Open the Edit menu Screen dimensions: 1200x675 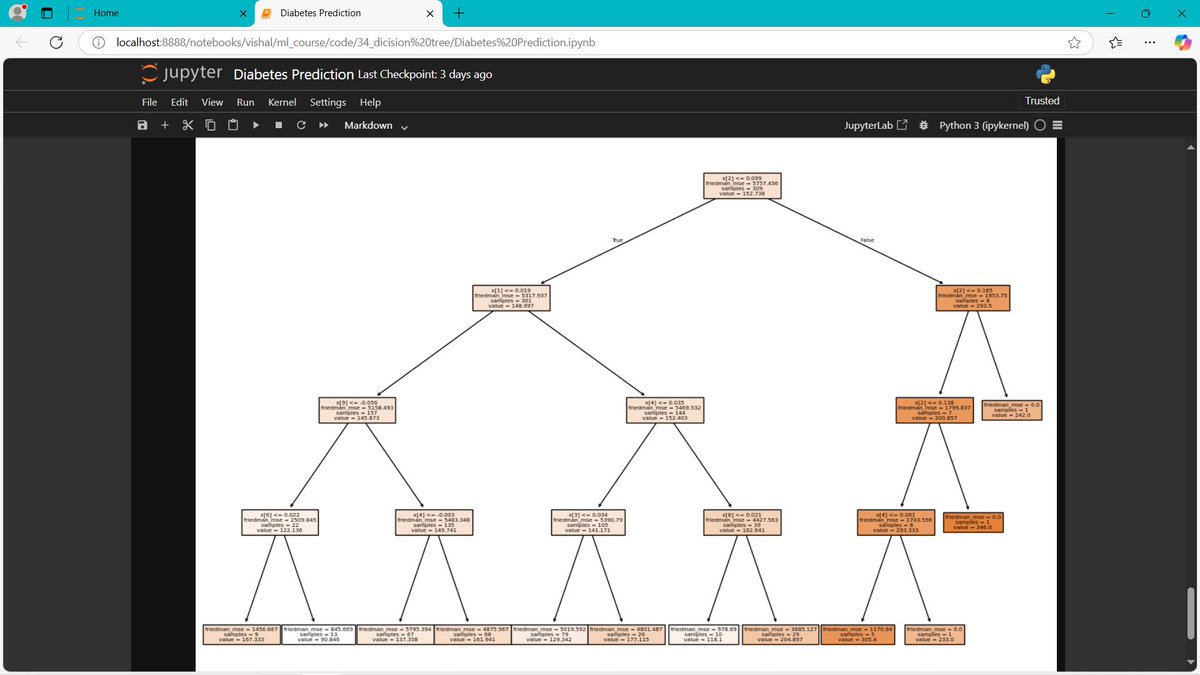point(179,102)
